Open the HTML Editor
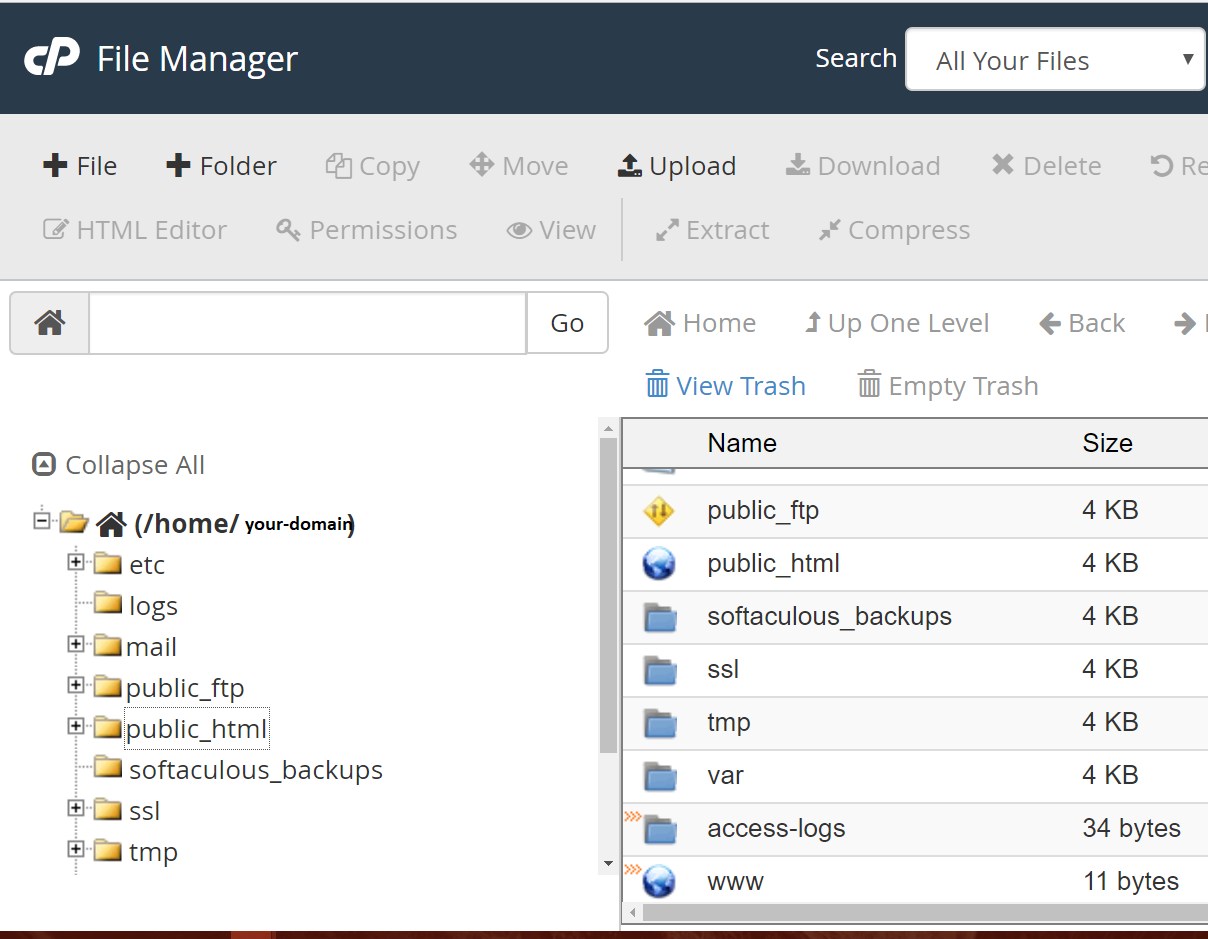This screenshot has width=1208, height=939. click(x=135, y=230)
